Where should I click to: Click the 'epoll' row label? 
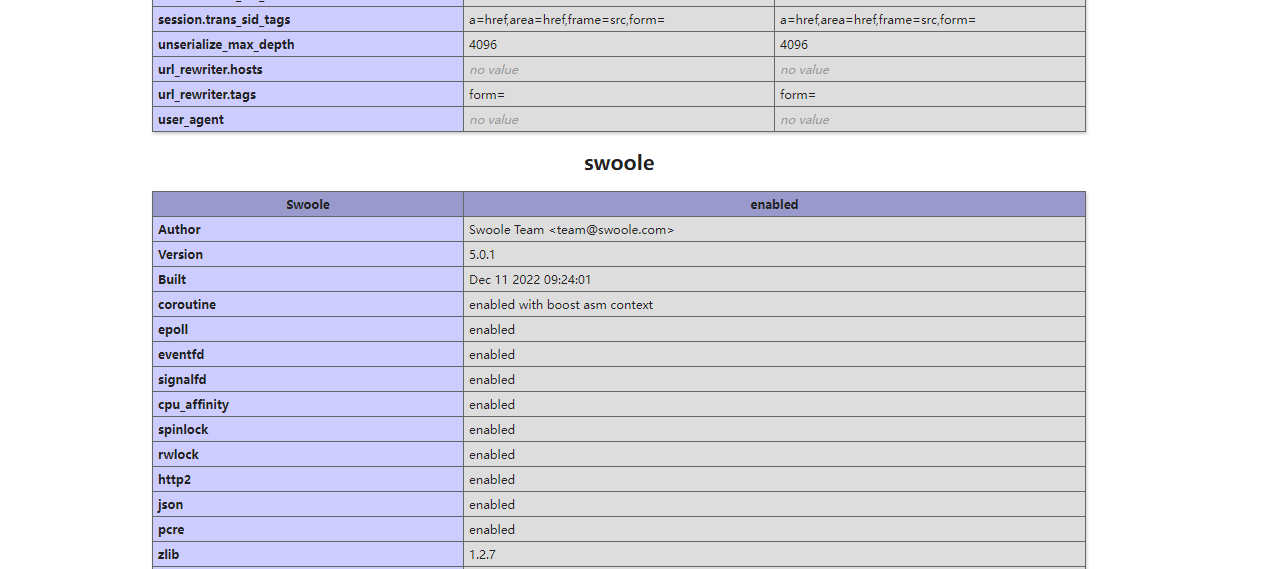click(x=173, y=329)
